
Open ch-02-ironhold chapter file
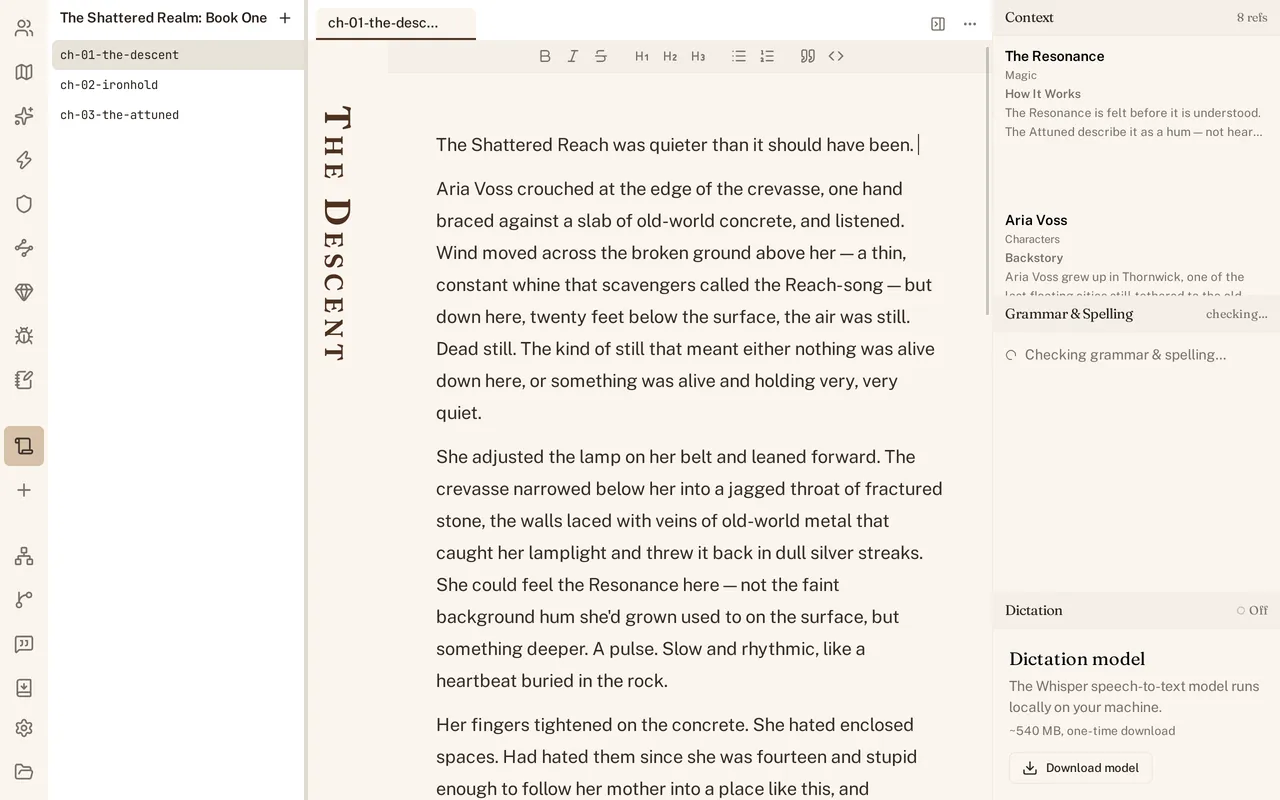pyautogui.click(x=178, y=85)
